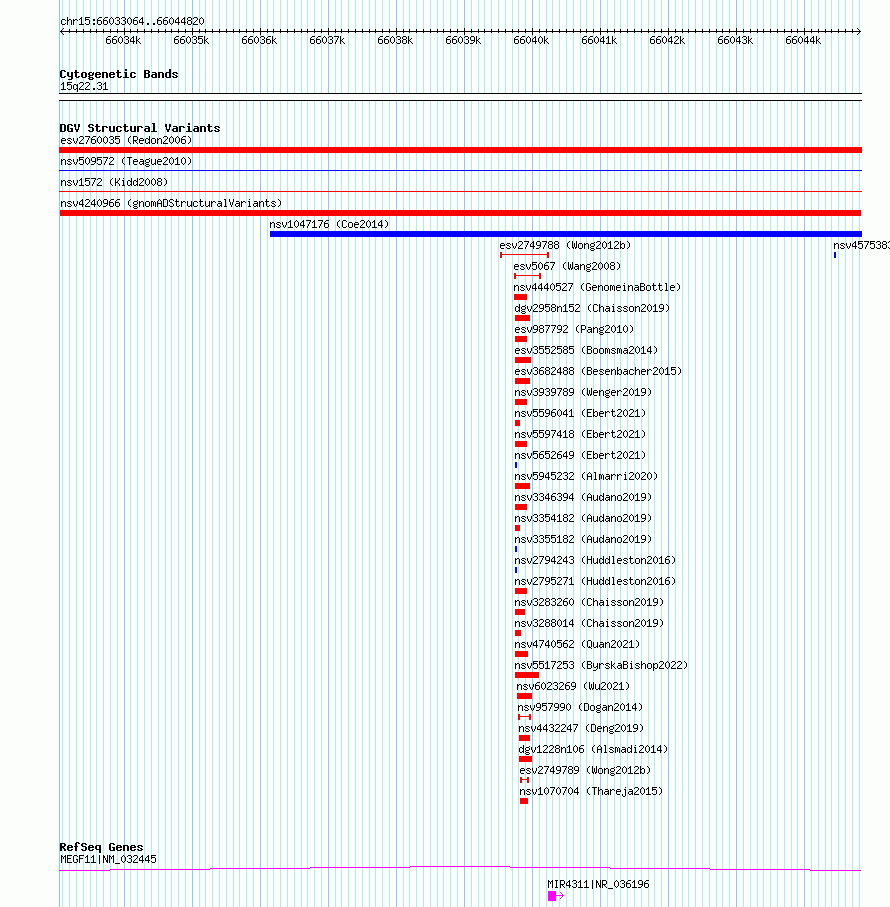Open nsv3354182 (Audano2019) variant
The width and height of the screenshot is (890, 907).
click(x=583, y=518)
